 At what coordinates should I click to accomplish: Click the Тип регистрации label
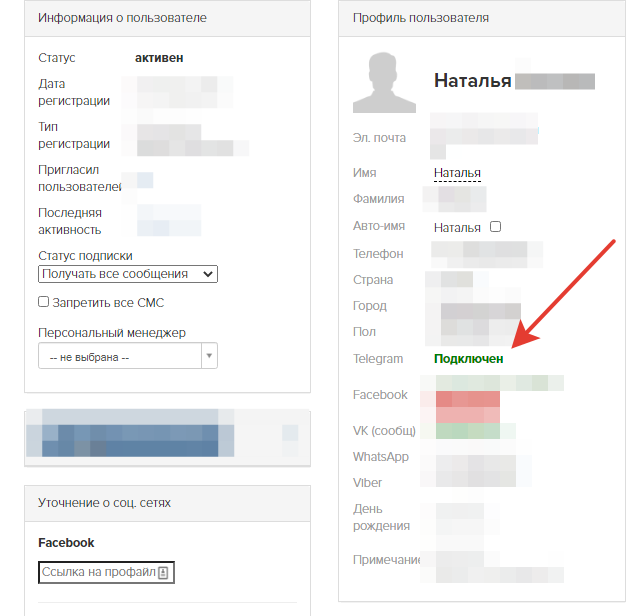click(x=74, y=135)
